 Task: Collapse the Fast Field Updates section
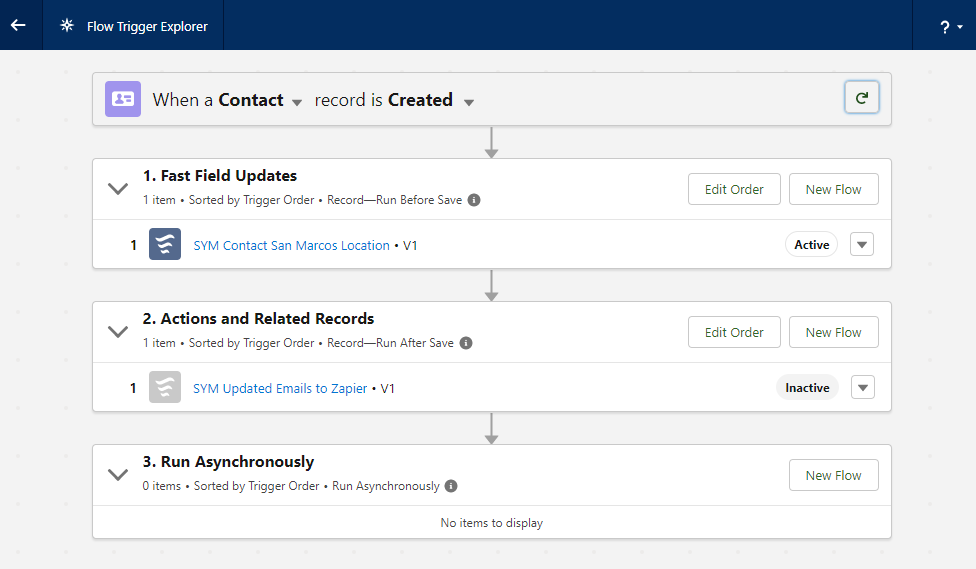[x=118, y=188]
